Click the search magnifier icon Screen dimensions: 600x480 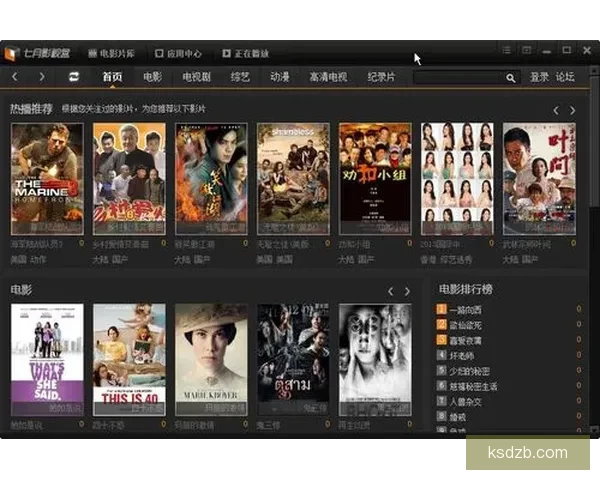(x=510, y=77)
